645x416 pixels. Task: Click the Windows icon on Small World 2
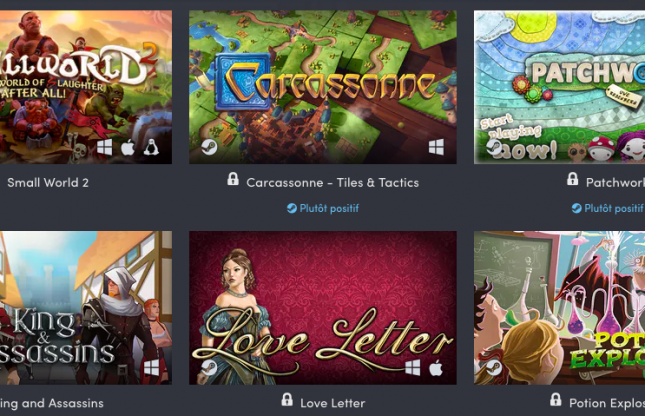(104, 147)
